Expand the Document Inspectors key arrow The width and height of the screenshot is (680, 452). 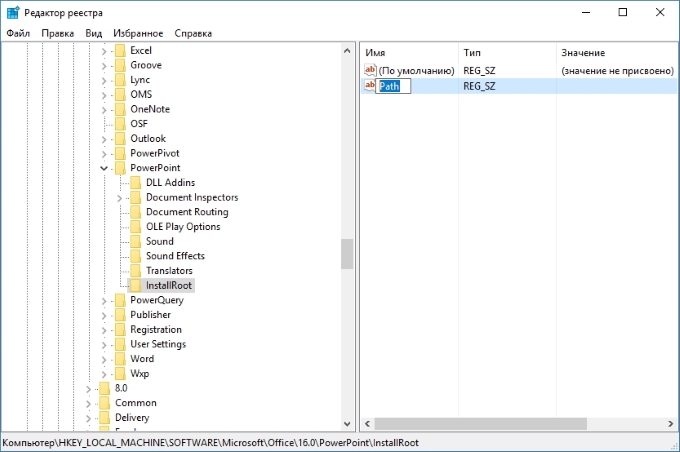119,198
